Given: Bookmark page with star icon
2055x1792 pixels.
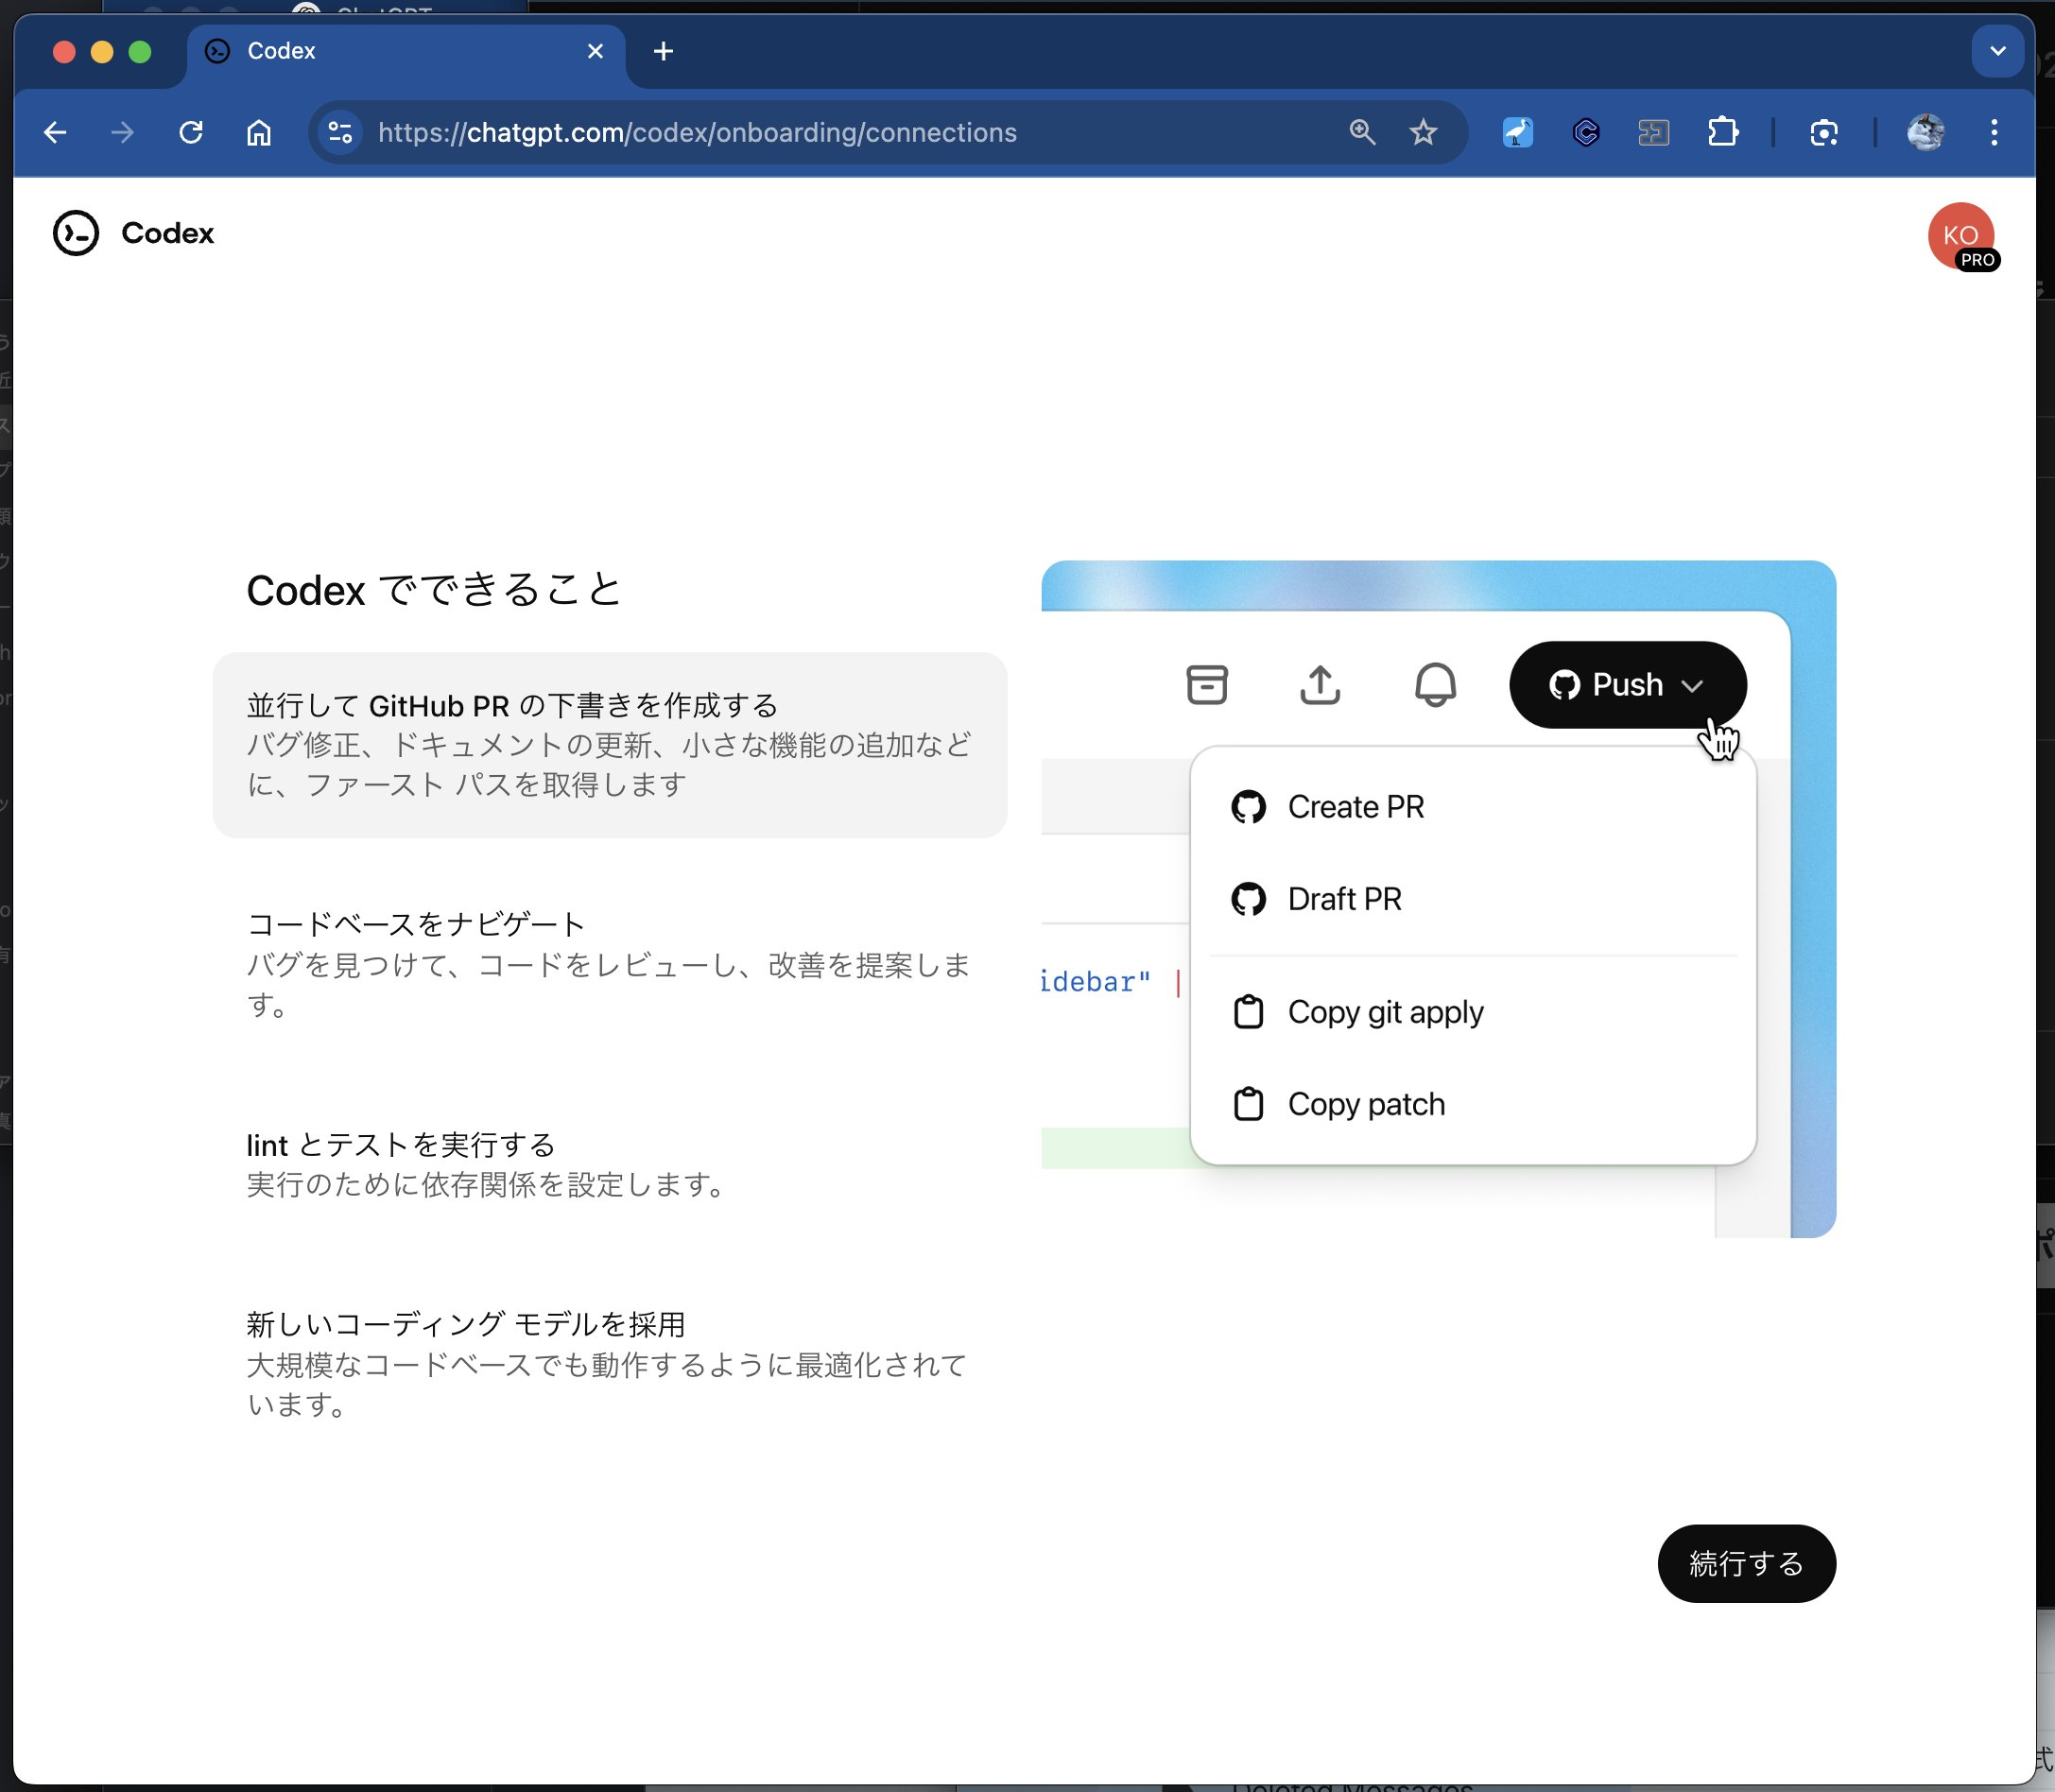Looking at the screenshot, I should 1422,133.
